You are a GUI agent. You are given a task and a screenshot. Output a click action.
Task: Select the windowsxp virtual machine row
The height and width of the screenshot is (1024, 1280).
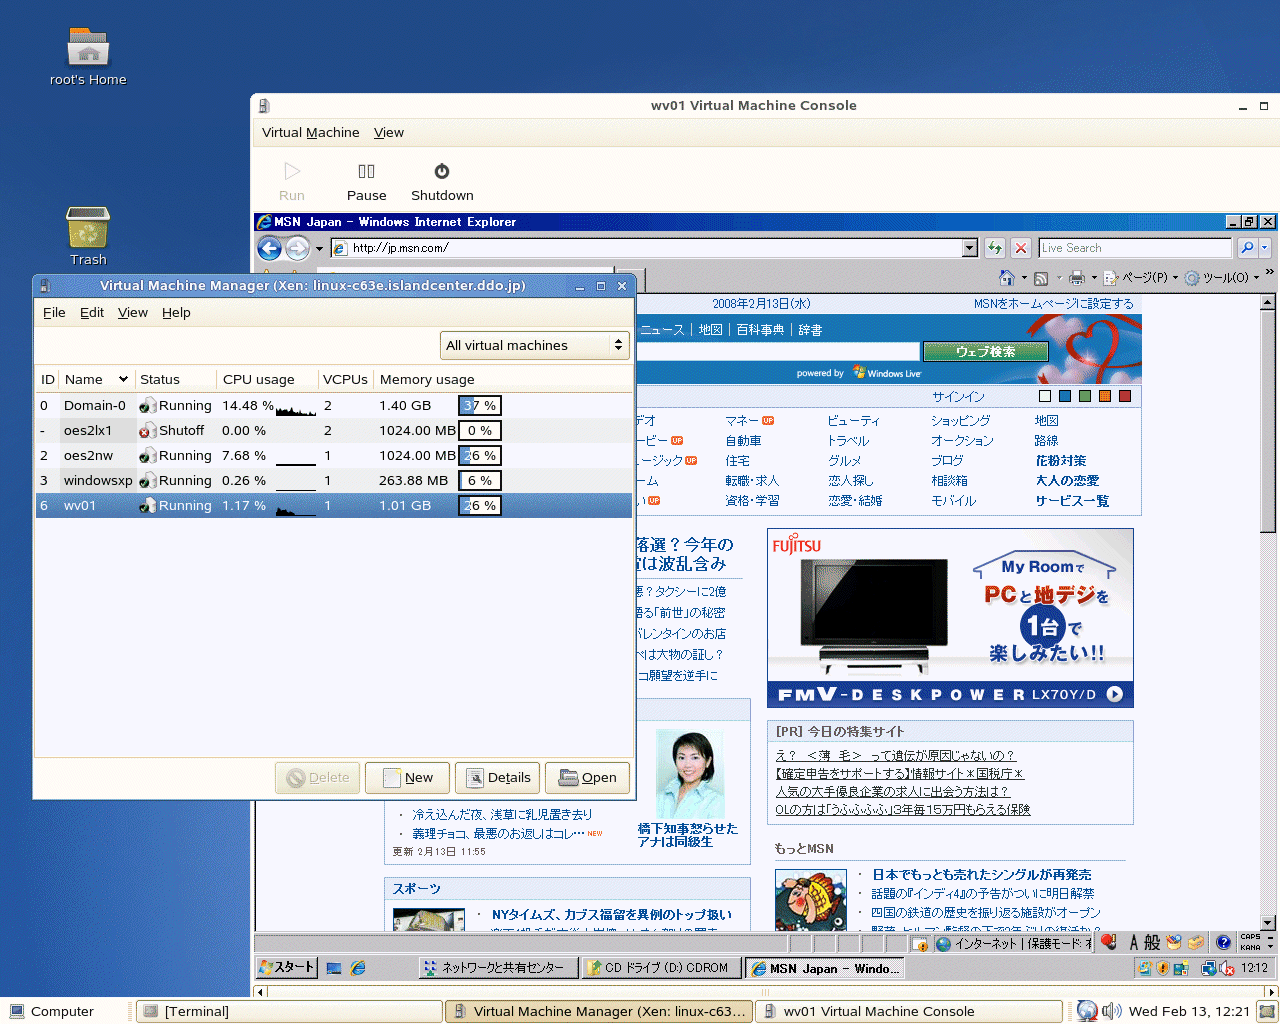334,480
